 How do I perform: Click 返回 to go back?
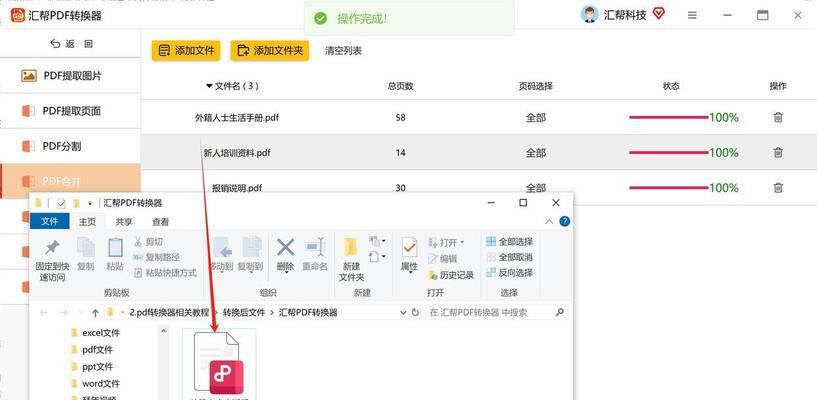(x=71, y=44)
